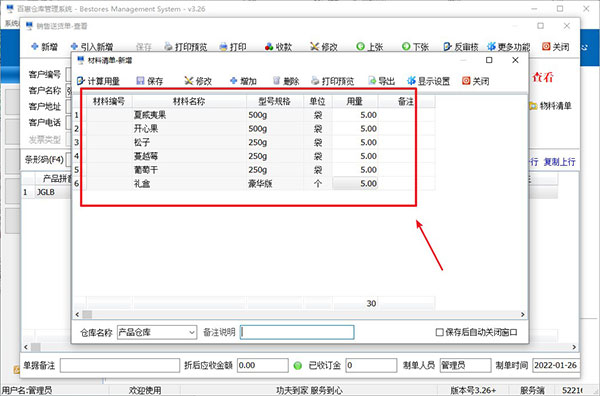This screenshot has width=600, height=396.
Task: Click 销售送货单 grid scrollbar right arrow
Action: 574,347
